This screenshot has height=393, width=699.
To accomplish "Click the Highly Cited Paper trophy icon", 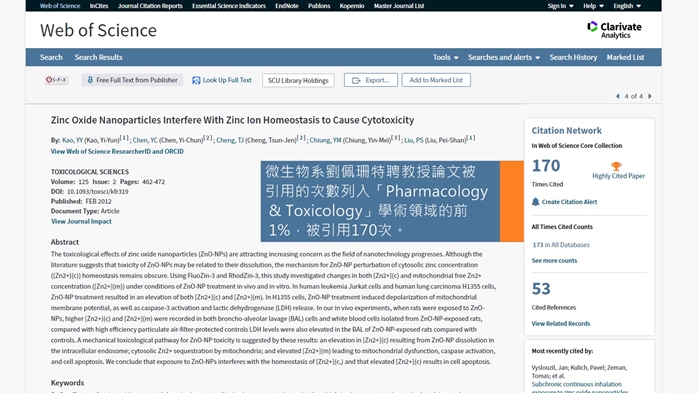I will (616, 166).
